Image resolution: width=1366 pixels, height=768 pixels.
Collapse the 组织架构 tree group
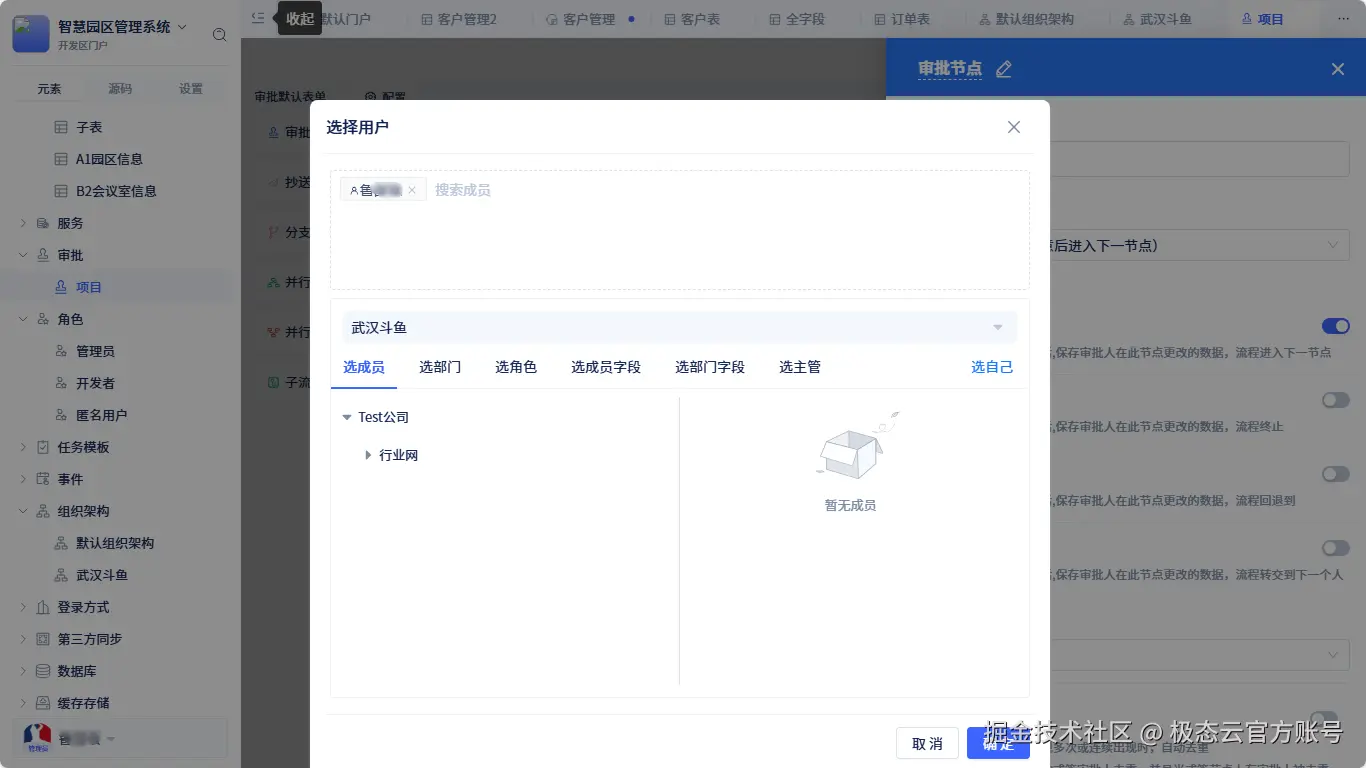pos(23,511)
